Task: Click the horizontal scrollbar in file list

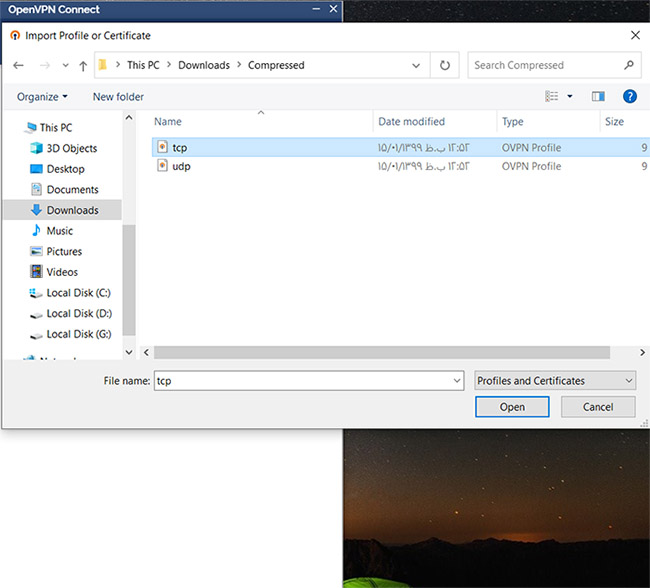Action: 380,352
